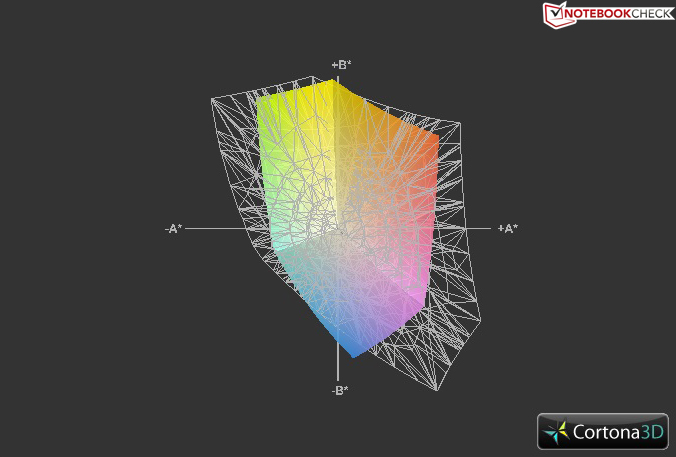Click the -B* axis label
The image size is (676, 457).
[340, 391]
